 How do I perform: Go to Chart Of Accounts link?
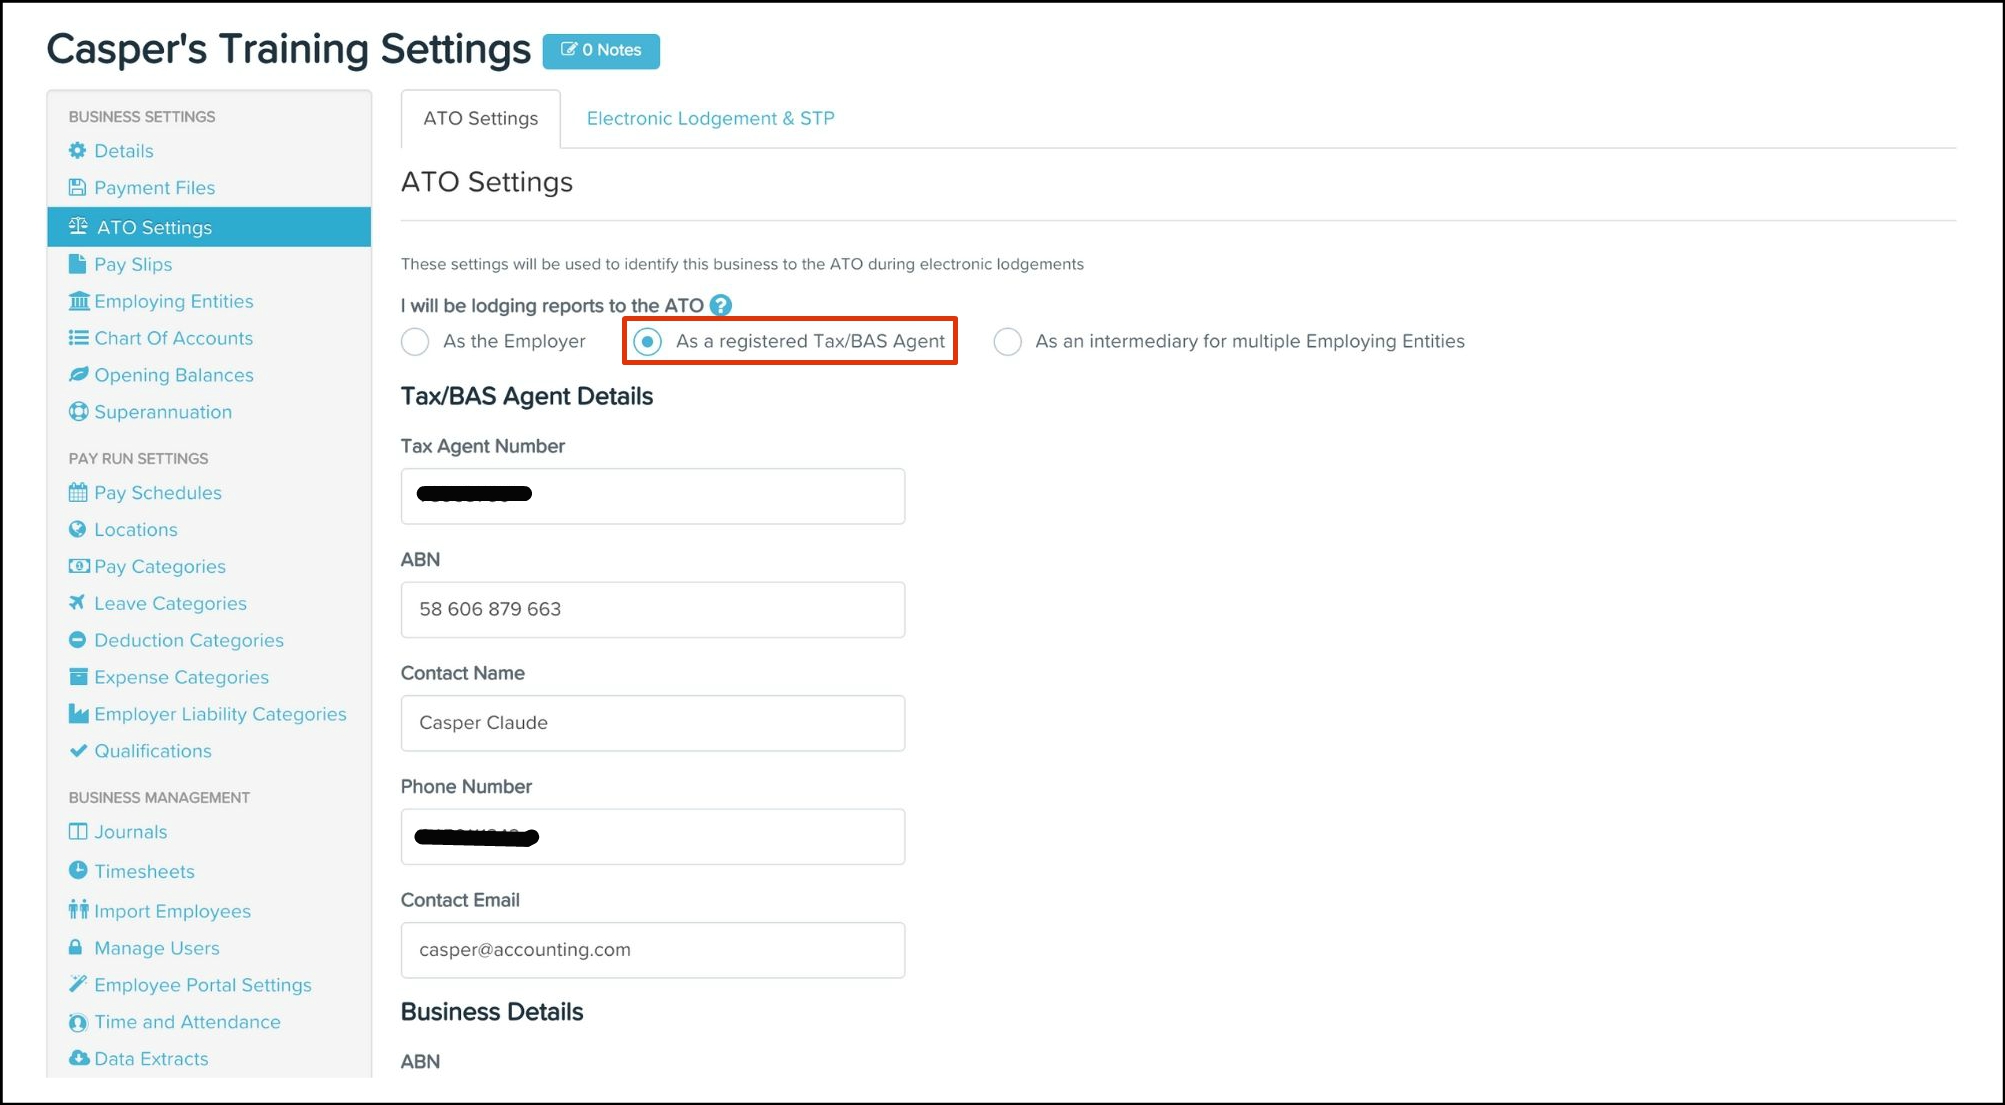coord(173,338)
